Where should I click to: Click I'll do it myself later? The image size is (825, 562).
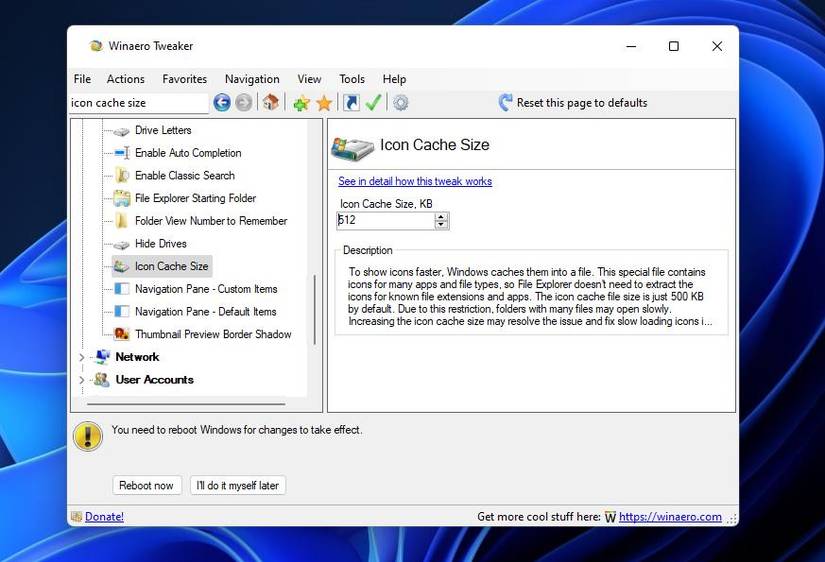click(237, 485)
